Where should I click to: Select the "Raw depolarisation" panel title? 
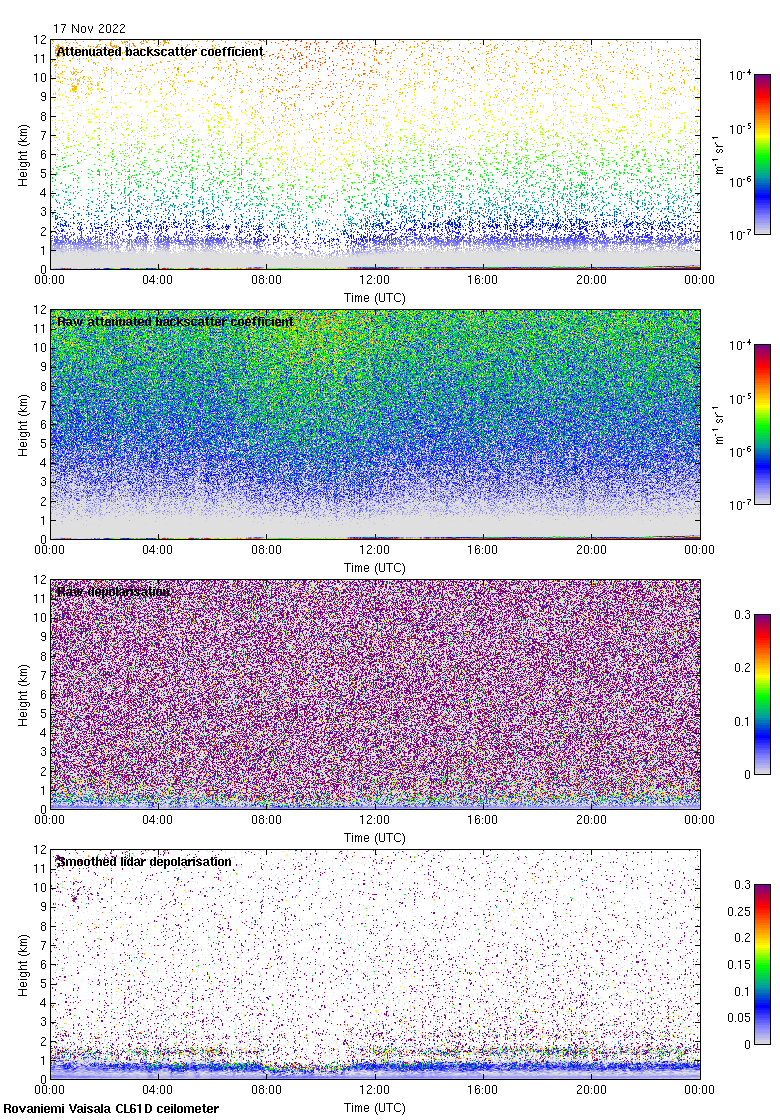coord(113,592)
